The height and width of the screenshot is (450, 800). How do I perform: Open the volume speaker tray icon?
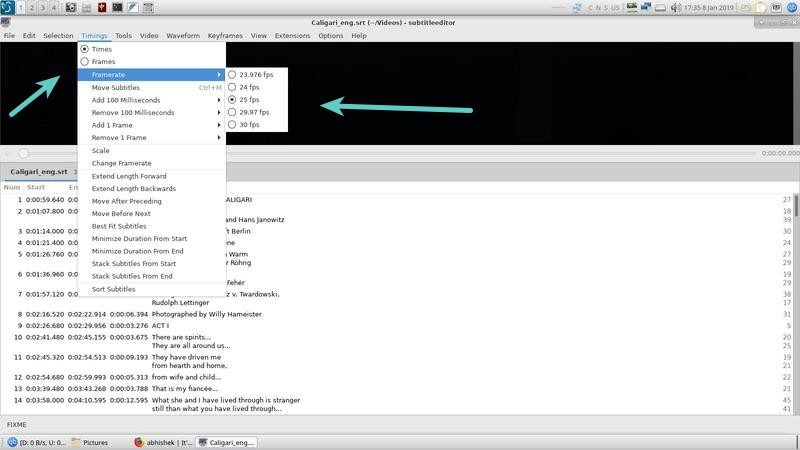676,8
